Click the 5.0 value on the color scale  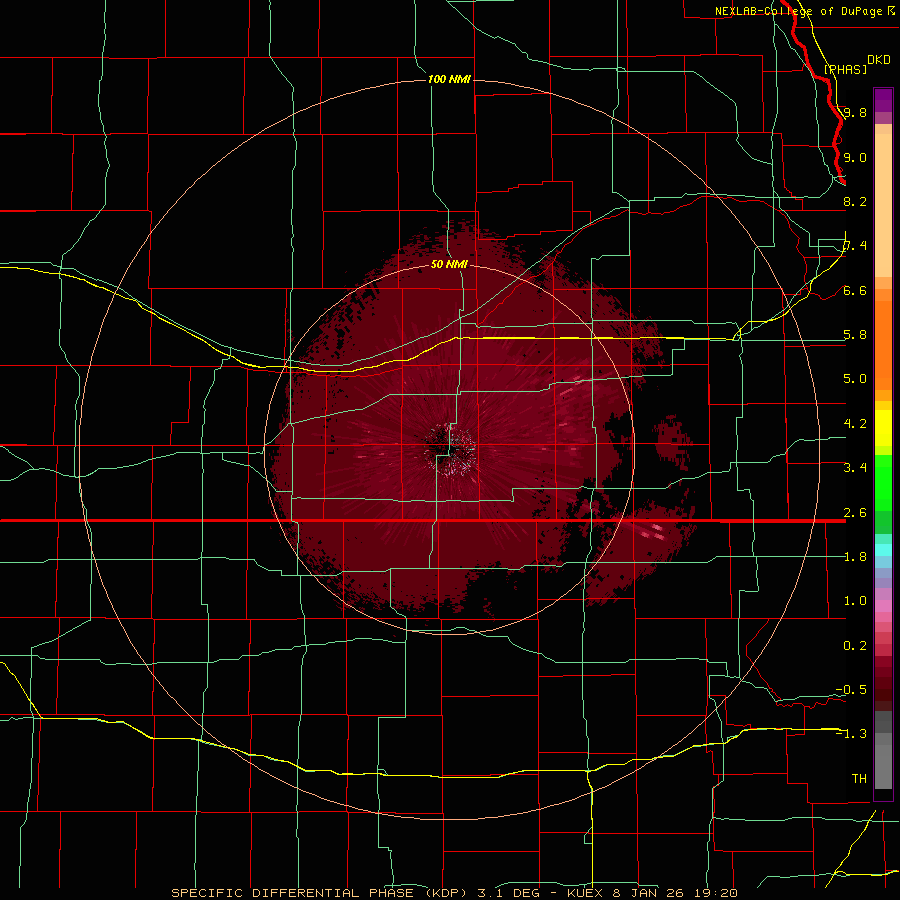[x=855, y=379]
